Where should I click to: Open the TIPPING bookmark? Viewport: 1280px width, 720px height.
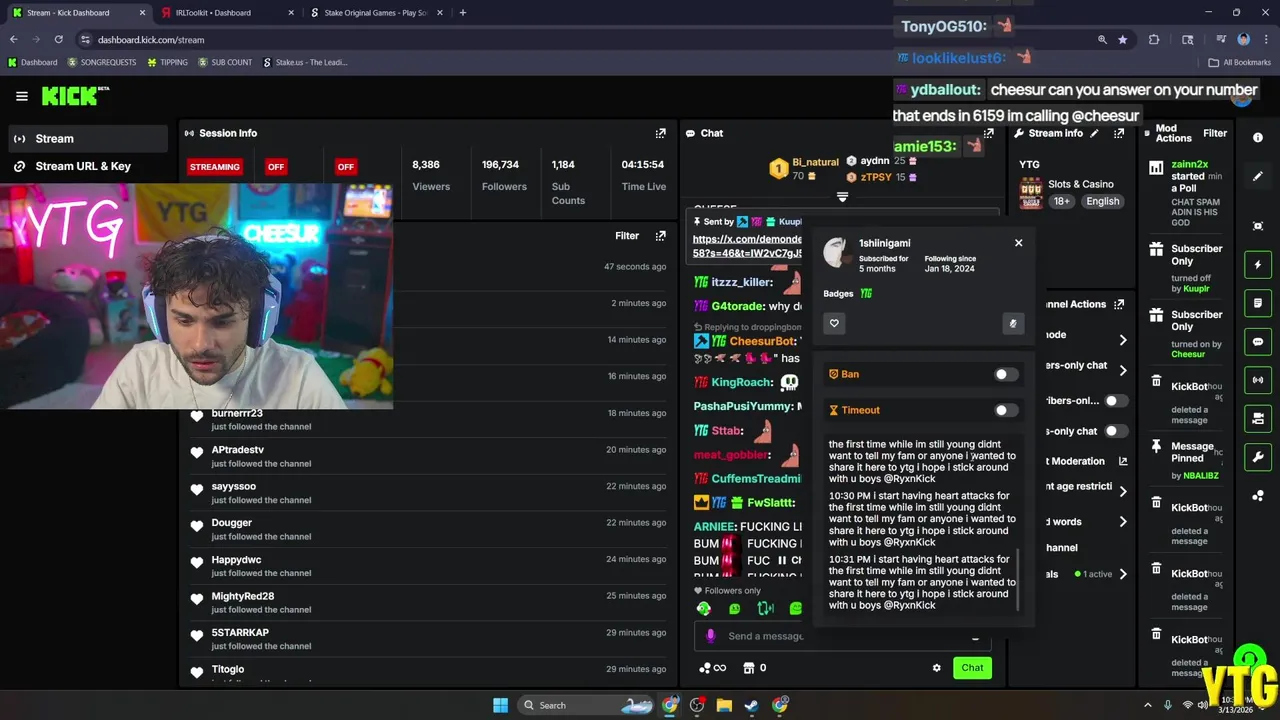click(167, 62)
